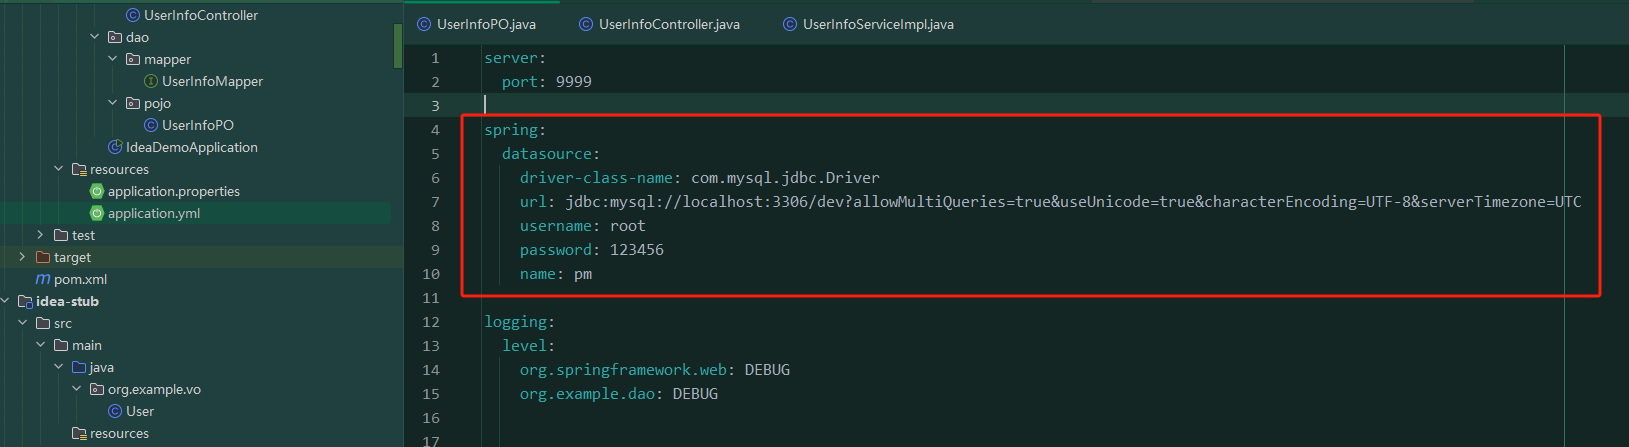Collapse the mapper package chevron
The width and height of the screenshot is (1629, 447).
tap(113, 59)
